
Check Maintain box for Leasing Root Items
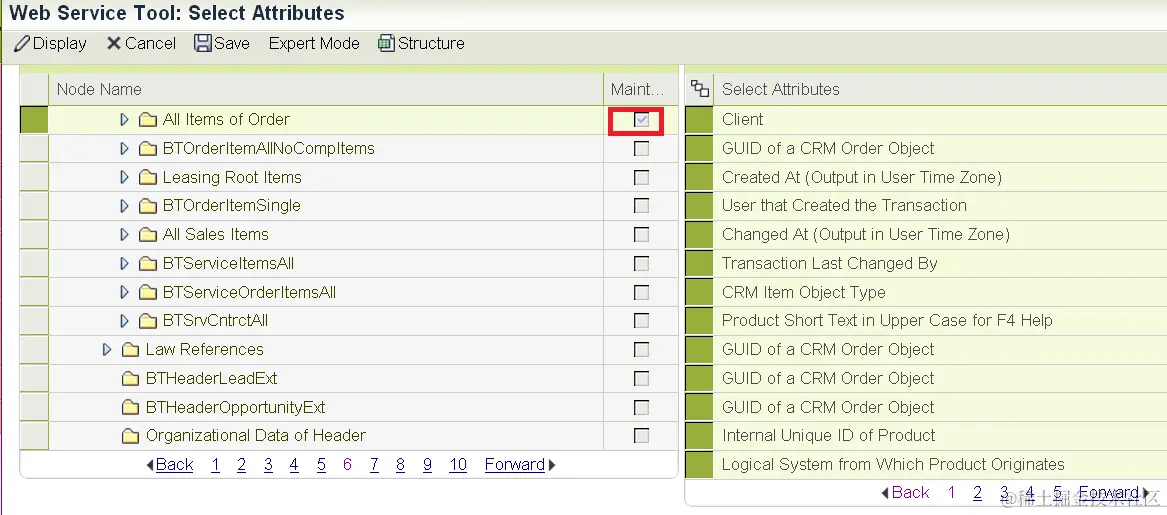click(641, 178)
